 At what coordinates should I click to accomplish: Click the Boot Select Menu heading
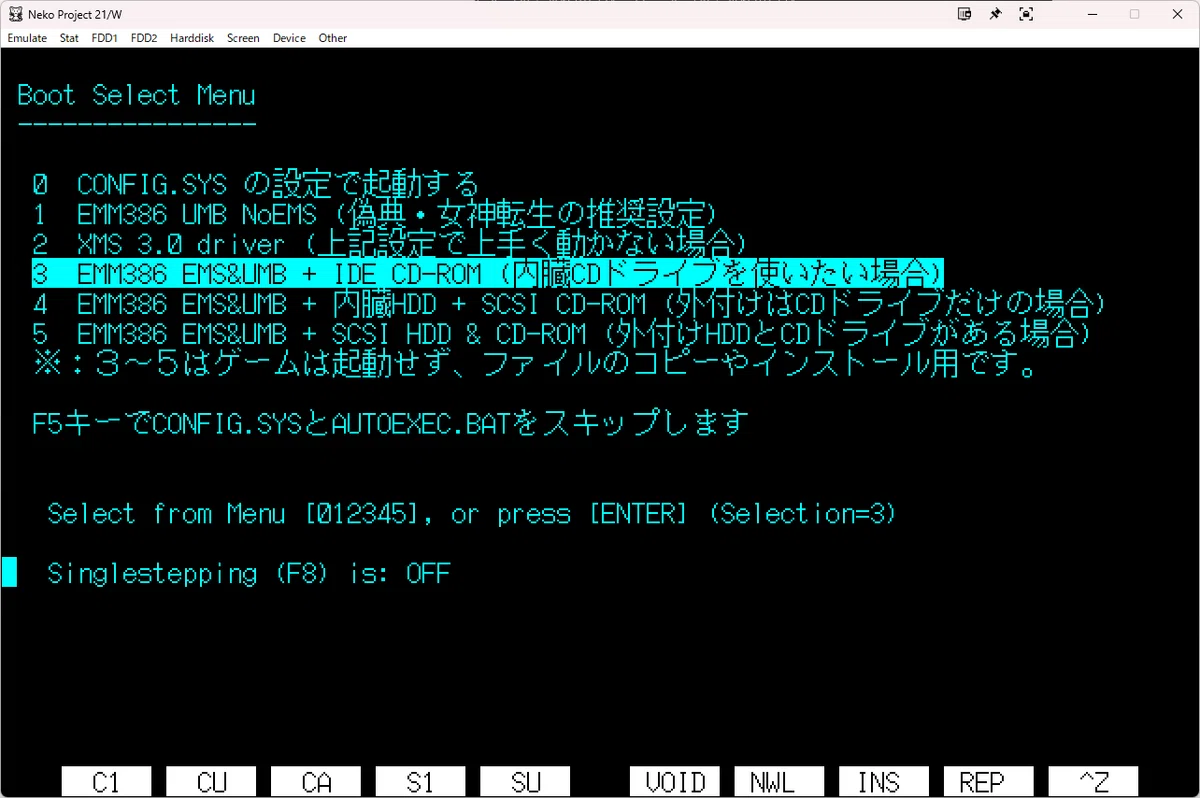coord(136,95)
